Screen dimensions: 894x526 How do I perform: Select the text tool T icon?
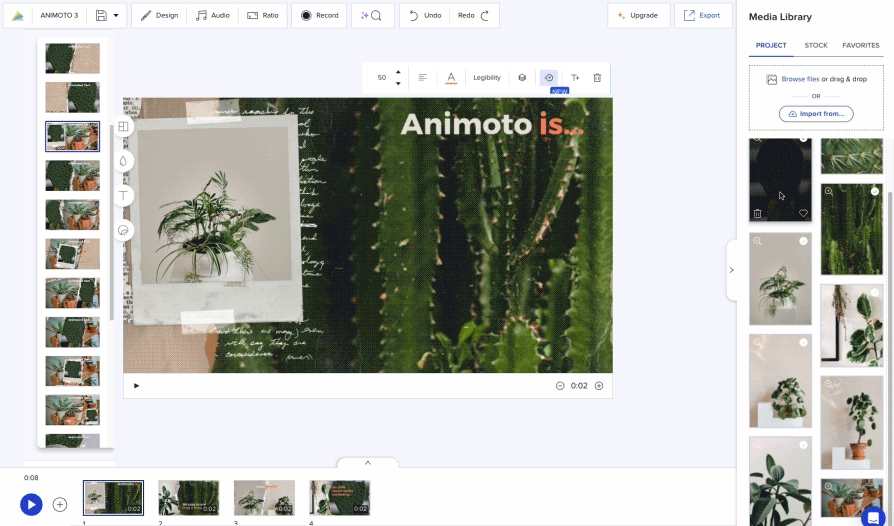(123, 195)
